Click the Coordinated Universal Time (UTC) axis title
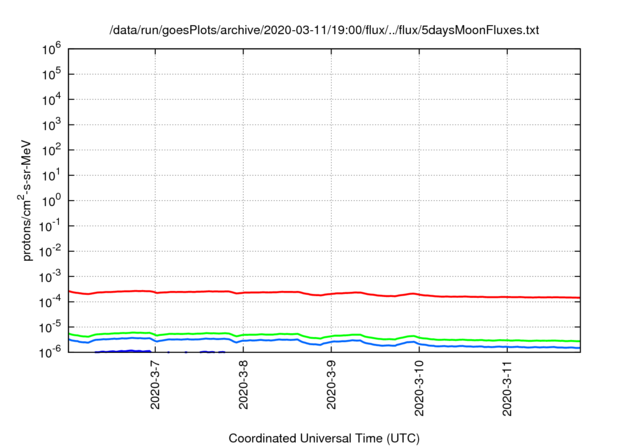Image resolution: width=640 pixels, height=448 pixels. [324, 438]
